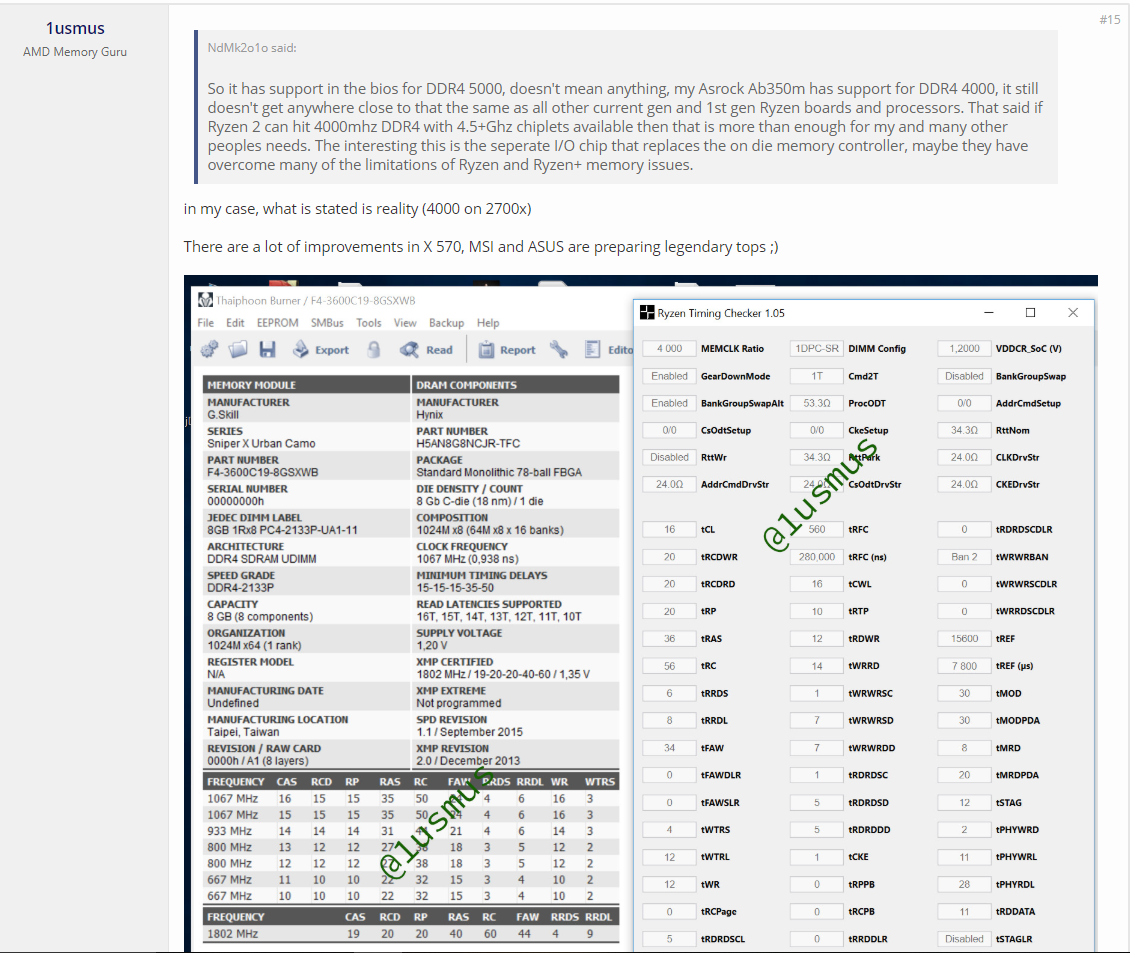Click the DRAM COMPONENTS column header

(x=515, y=385)
